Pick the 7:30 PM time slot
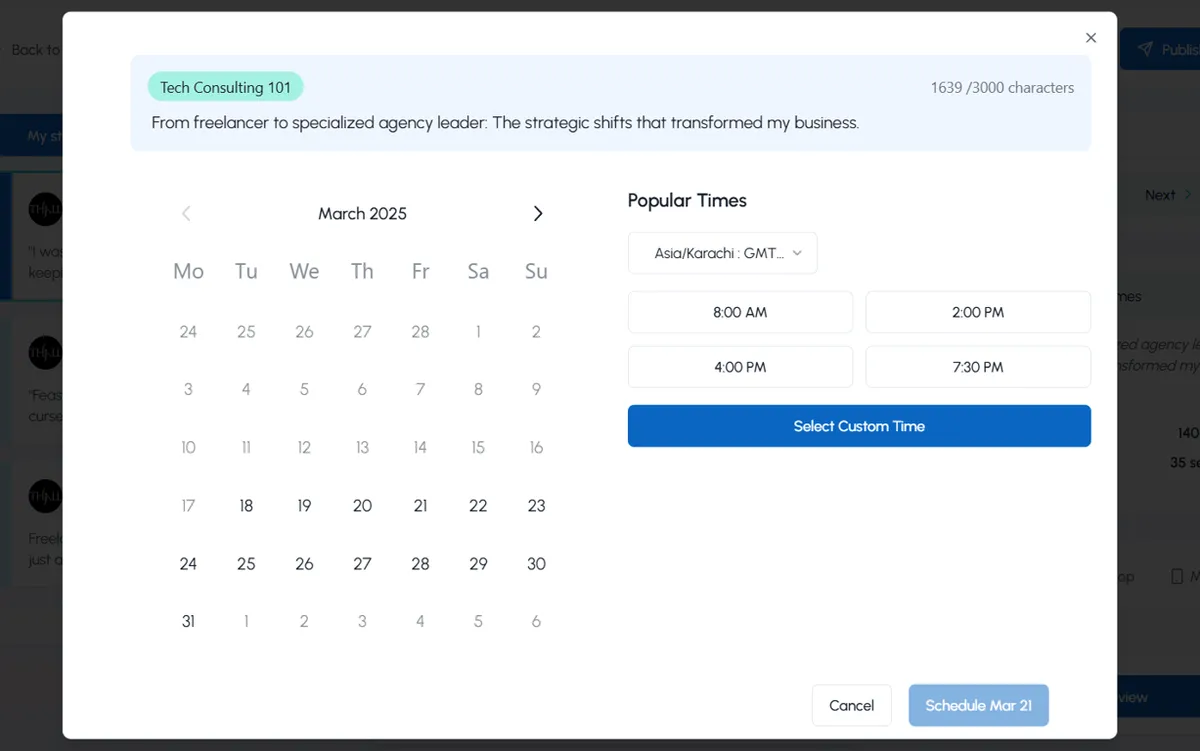This screenshot has height=751, width=1200. click(978, 366)
